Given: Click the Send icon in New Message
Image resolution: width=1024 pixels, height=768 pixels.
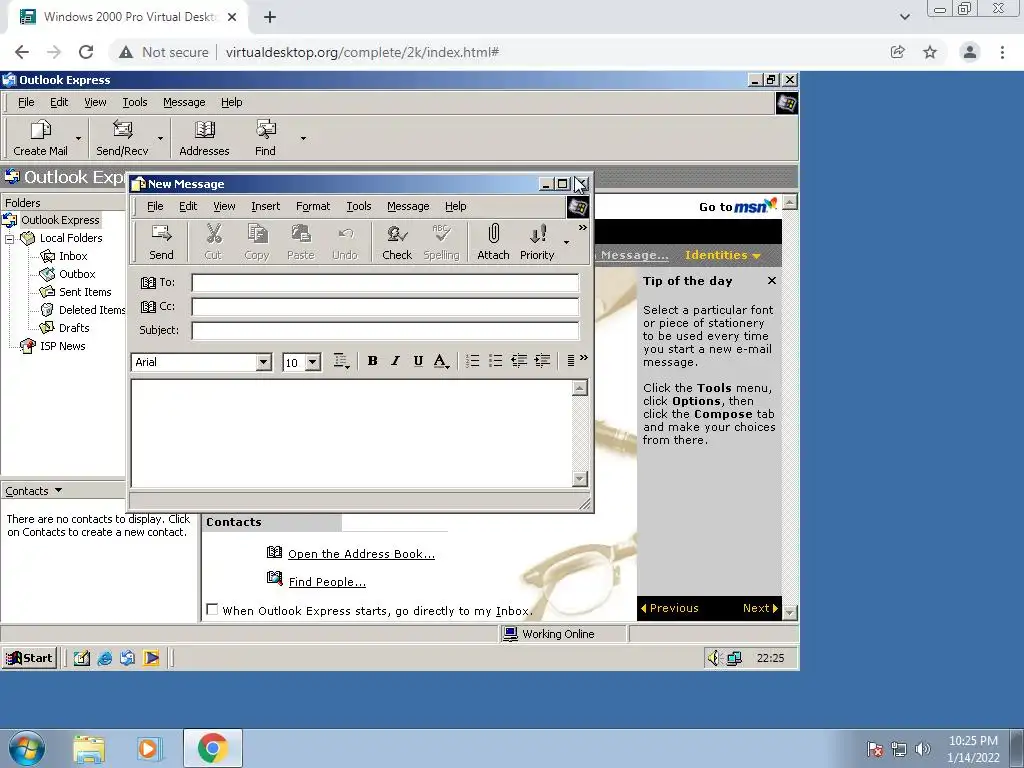Looking at the screenshot, I should (x=161, y=234).
